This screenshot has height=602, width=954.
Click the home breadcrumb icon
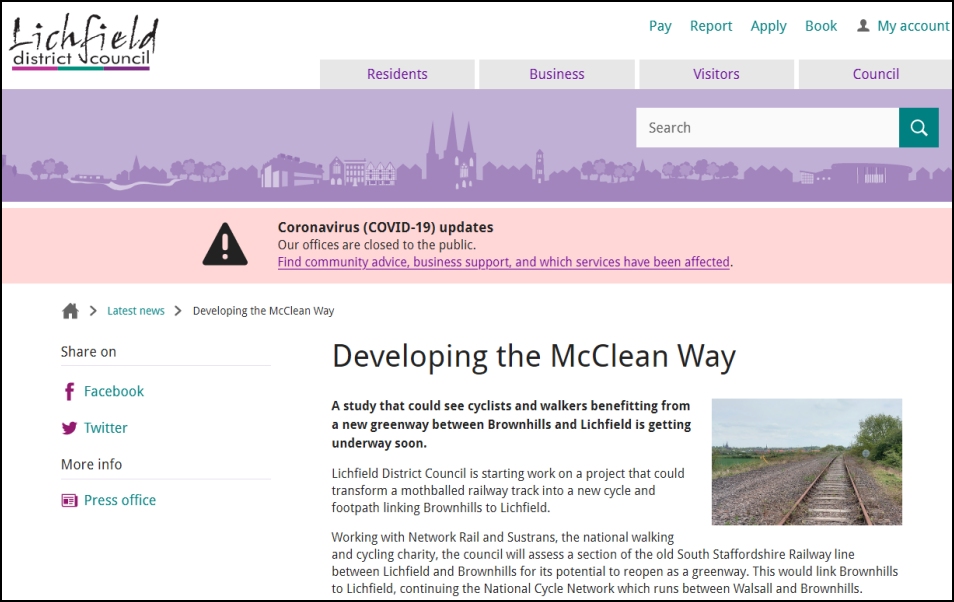71,311
